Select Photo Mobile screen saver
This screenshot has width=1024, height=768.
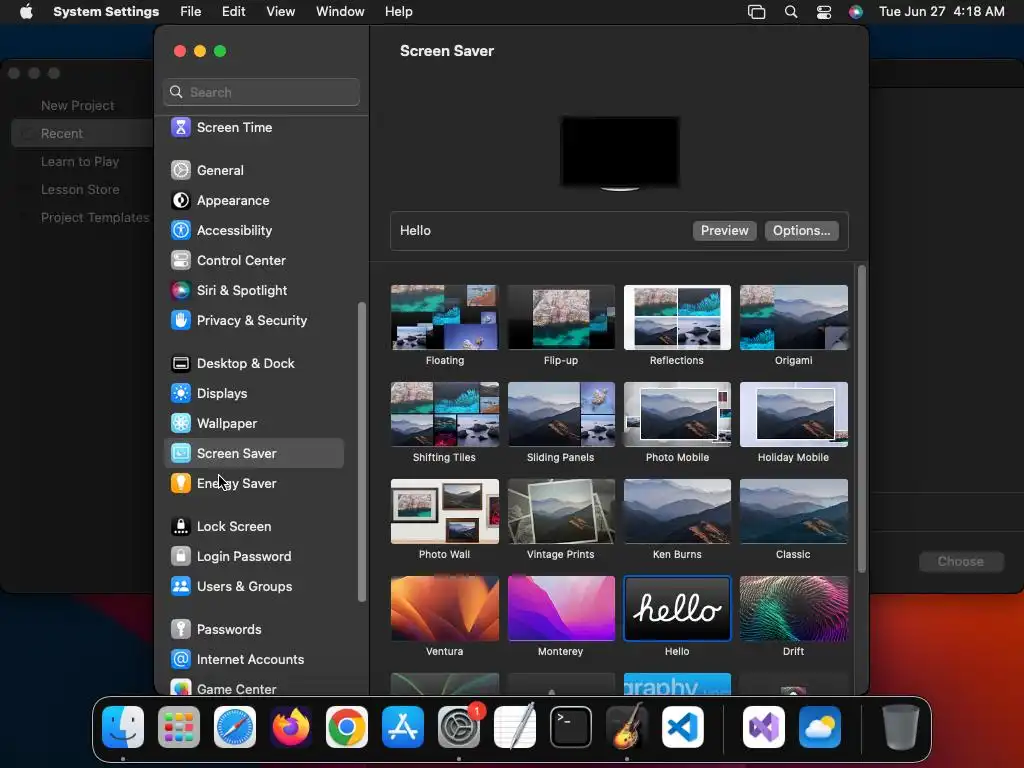click(677, 415)
